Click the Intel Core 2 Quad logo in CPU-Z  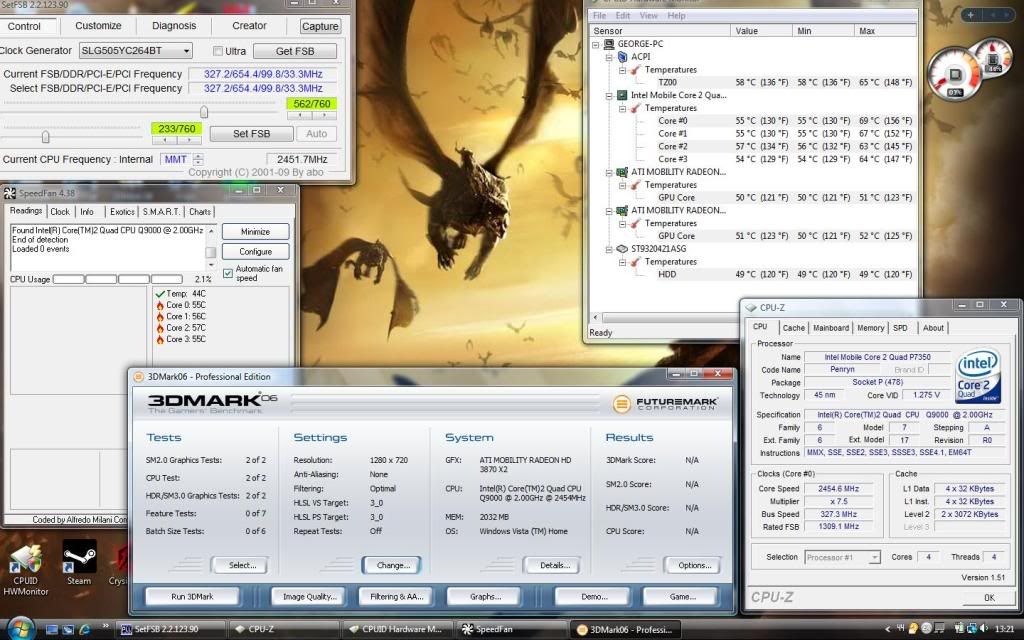tap(978, 375)
